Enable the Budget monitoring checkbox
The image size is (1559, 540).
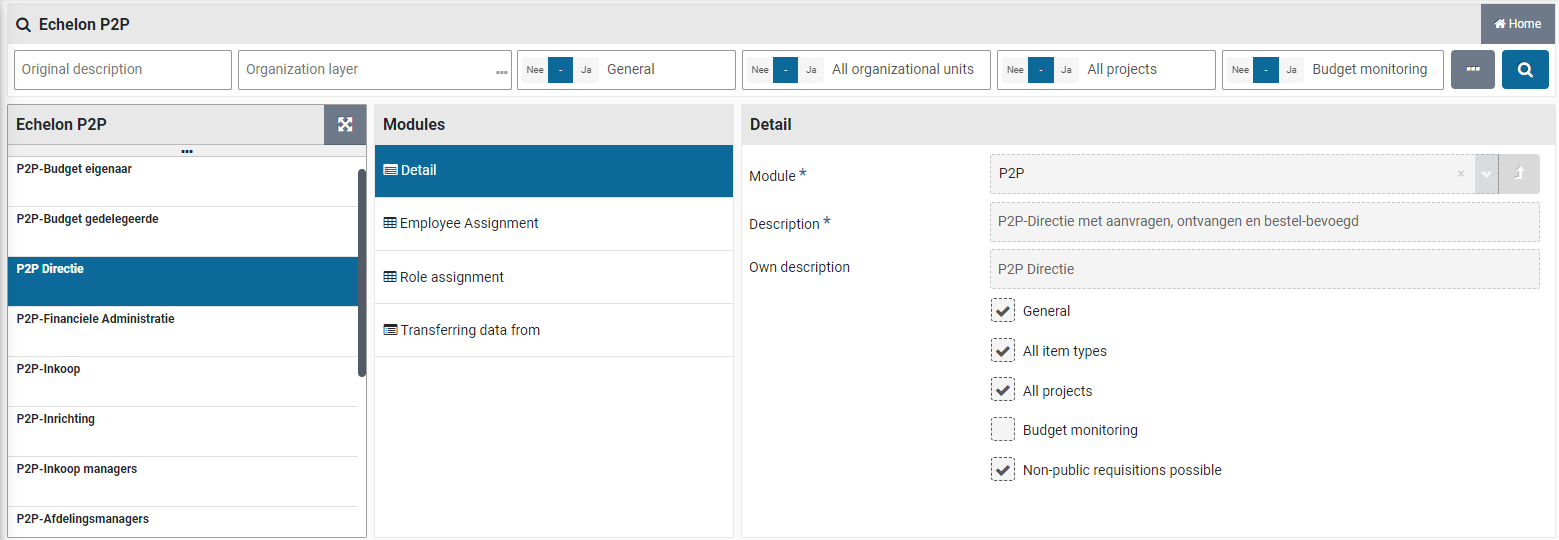tap(1002, 430)
